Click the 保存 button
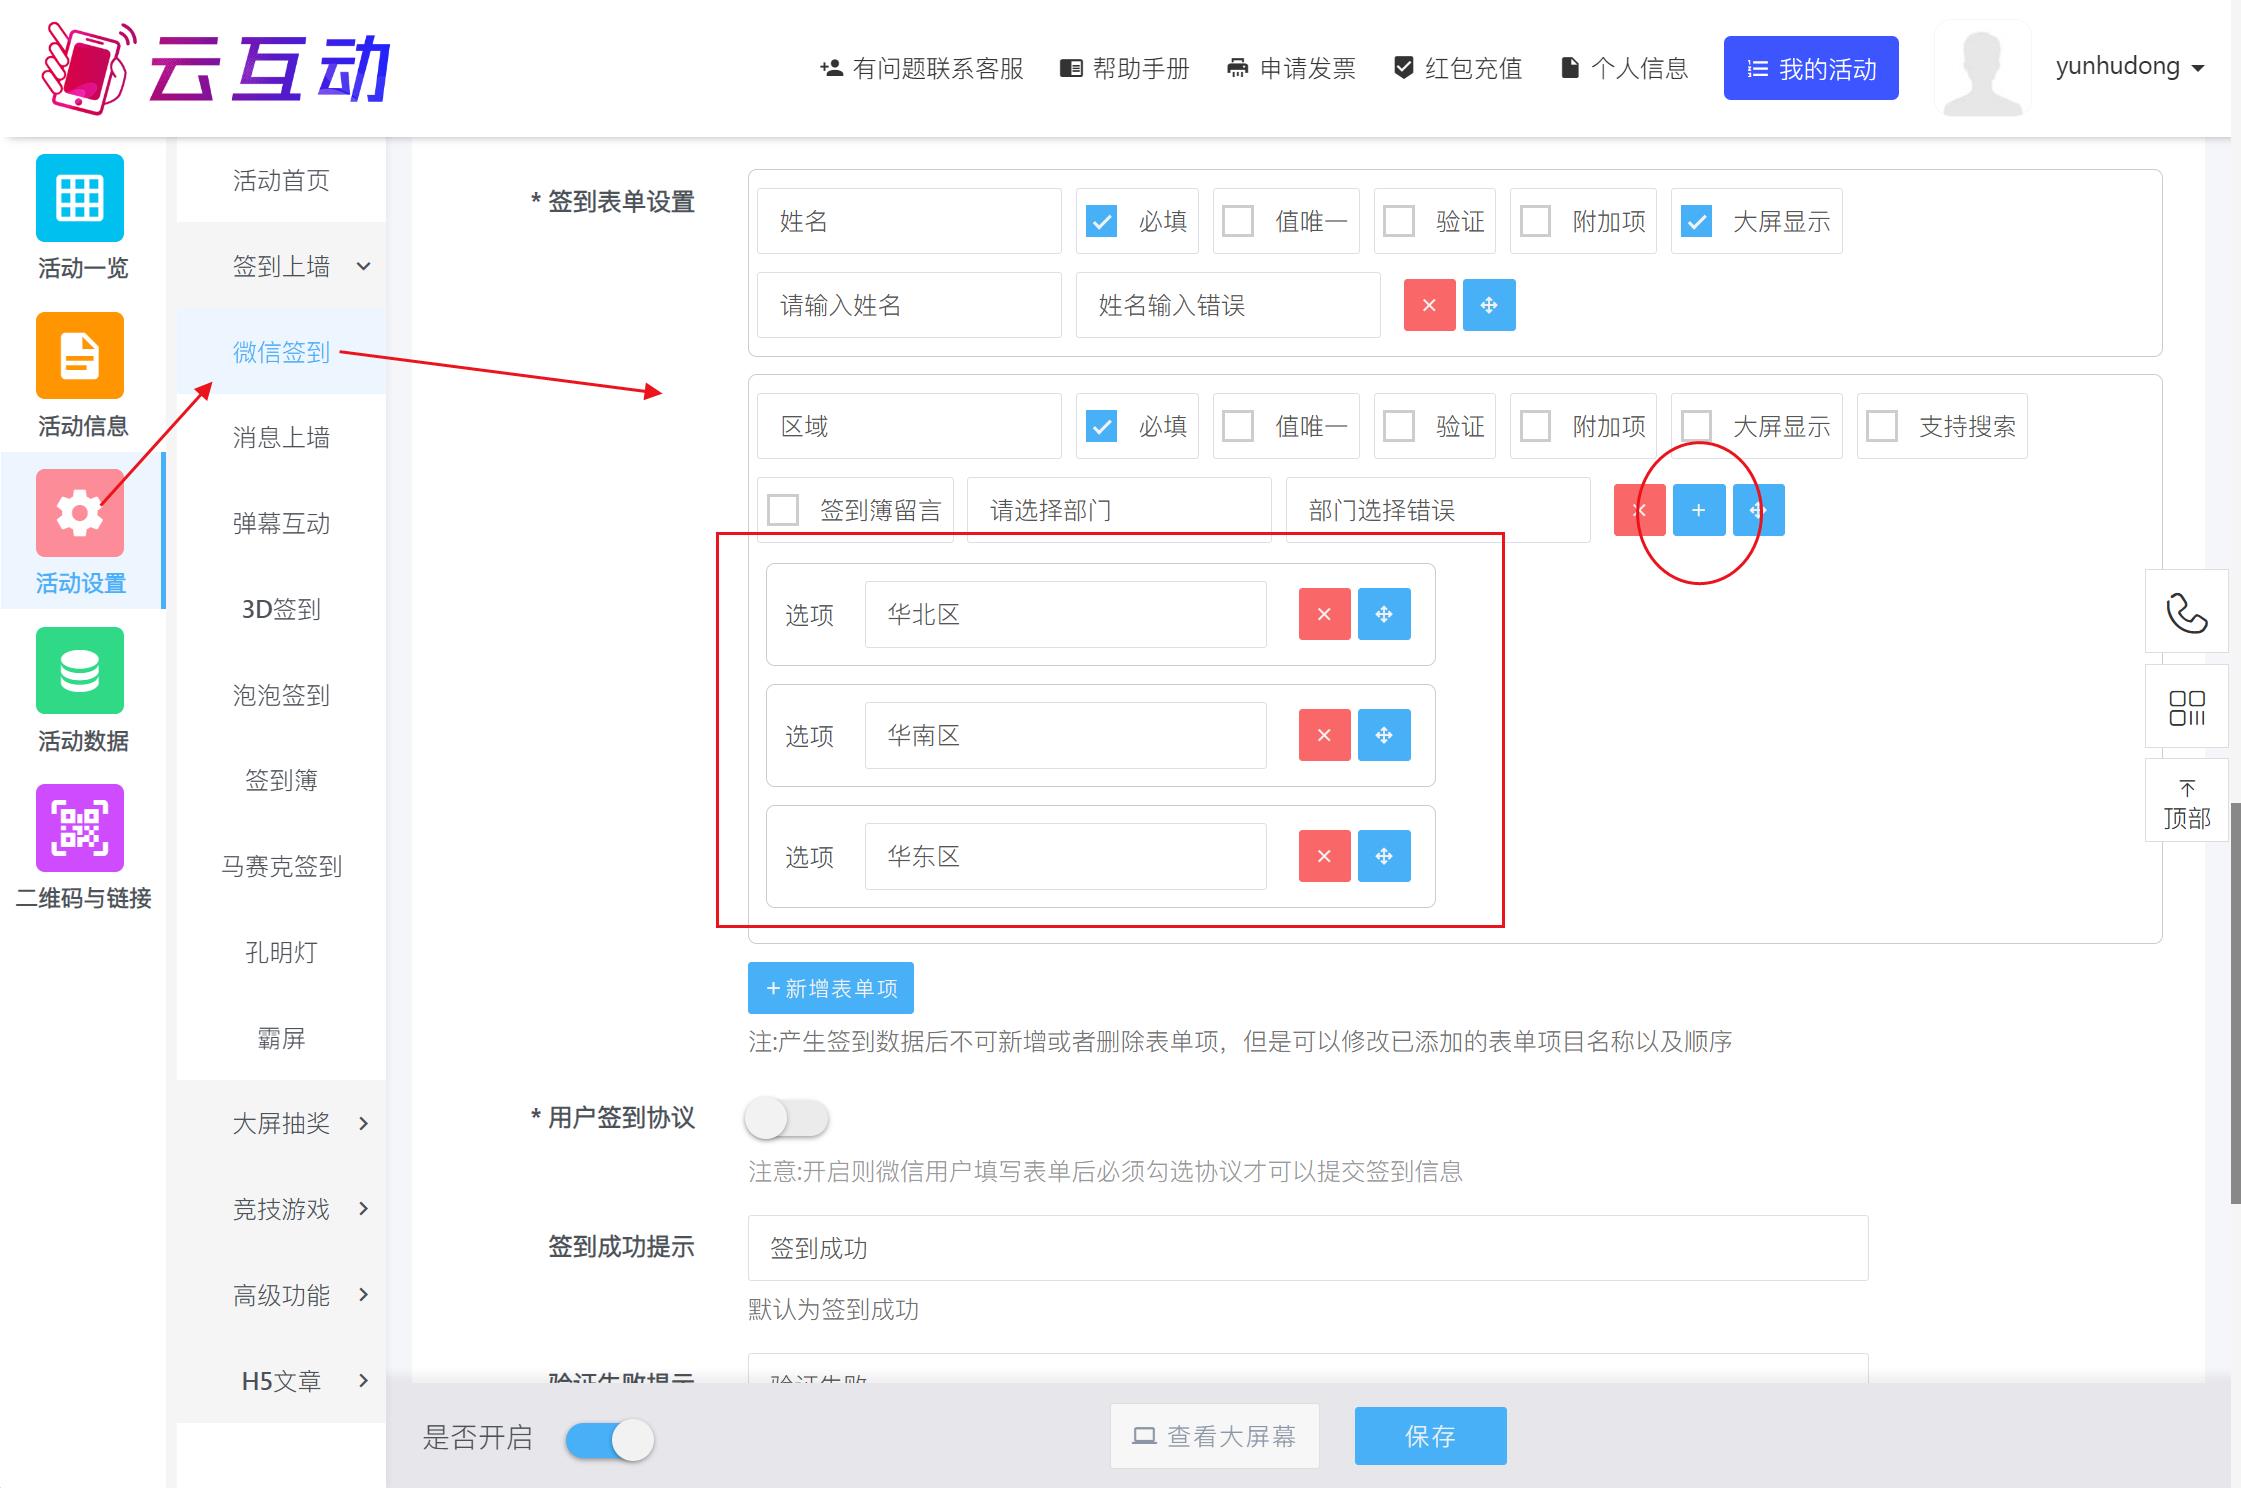 (x=1430, y=1436)
